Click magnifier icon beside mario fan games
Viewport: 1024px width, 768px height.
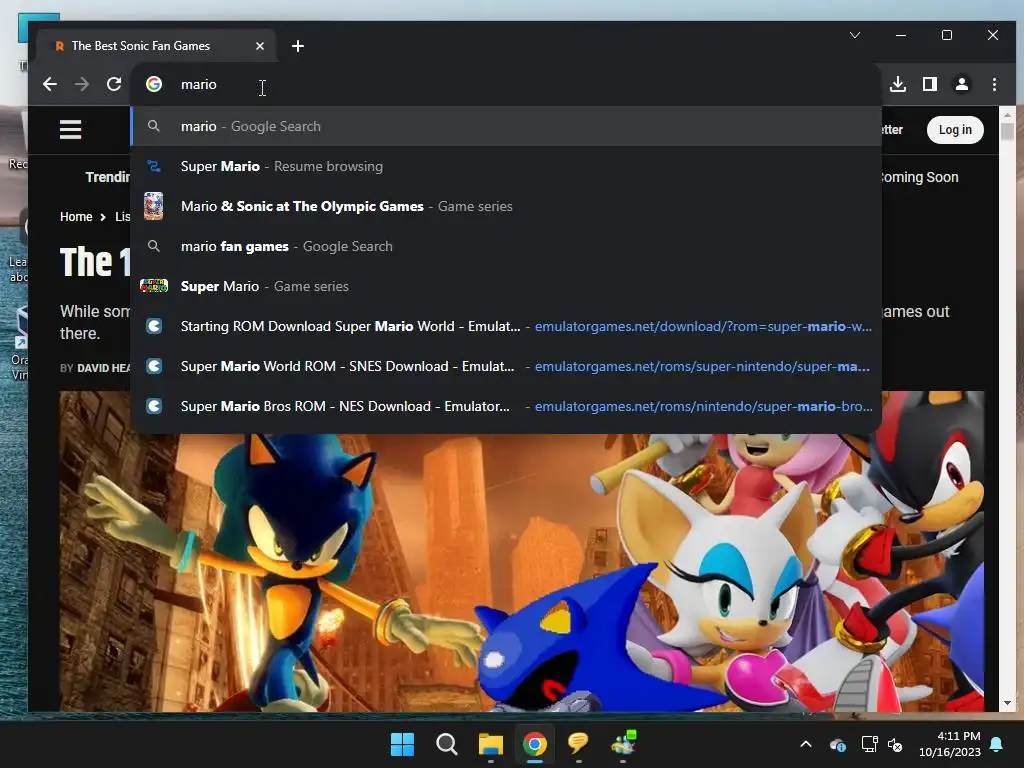click(x=153, y=246)
